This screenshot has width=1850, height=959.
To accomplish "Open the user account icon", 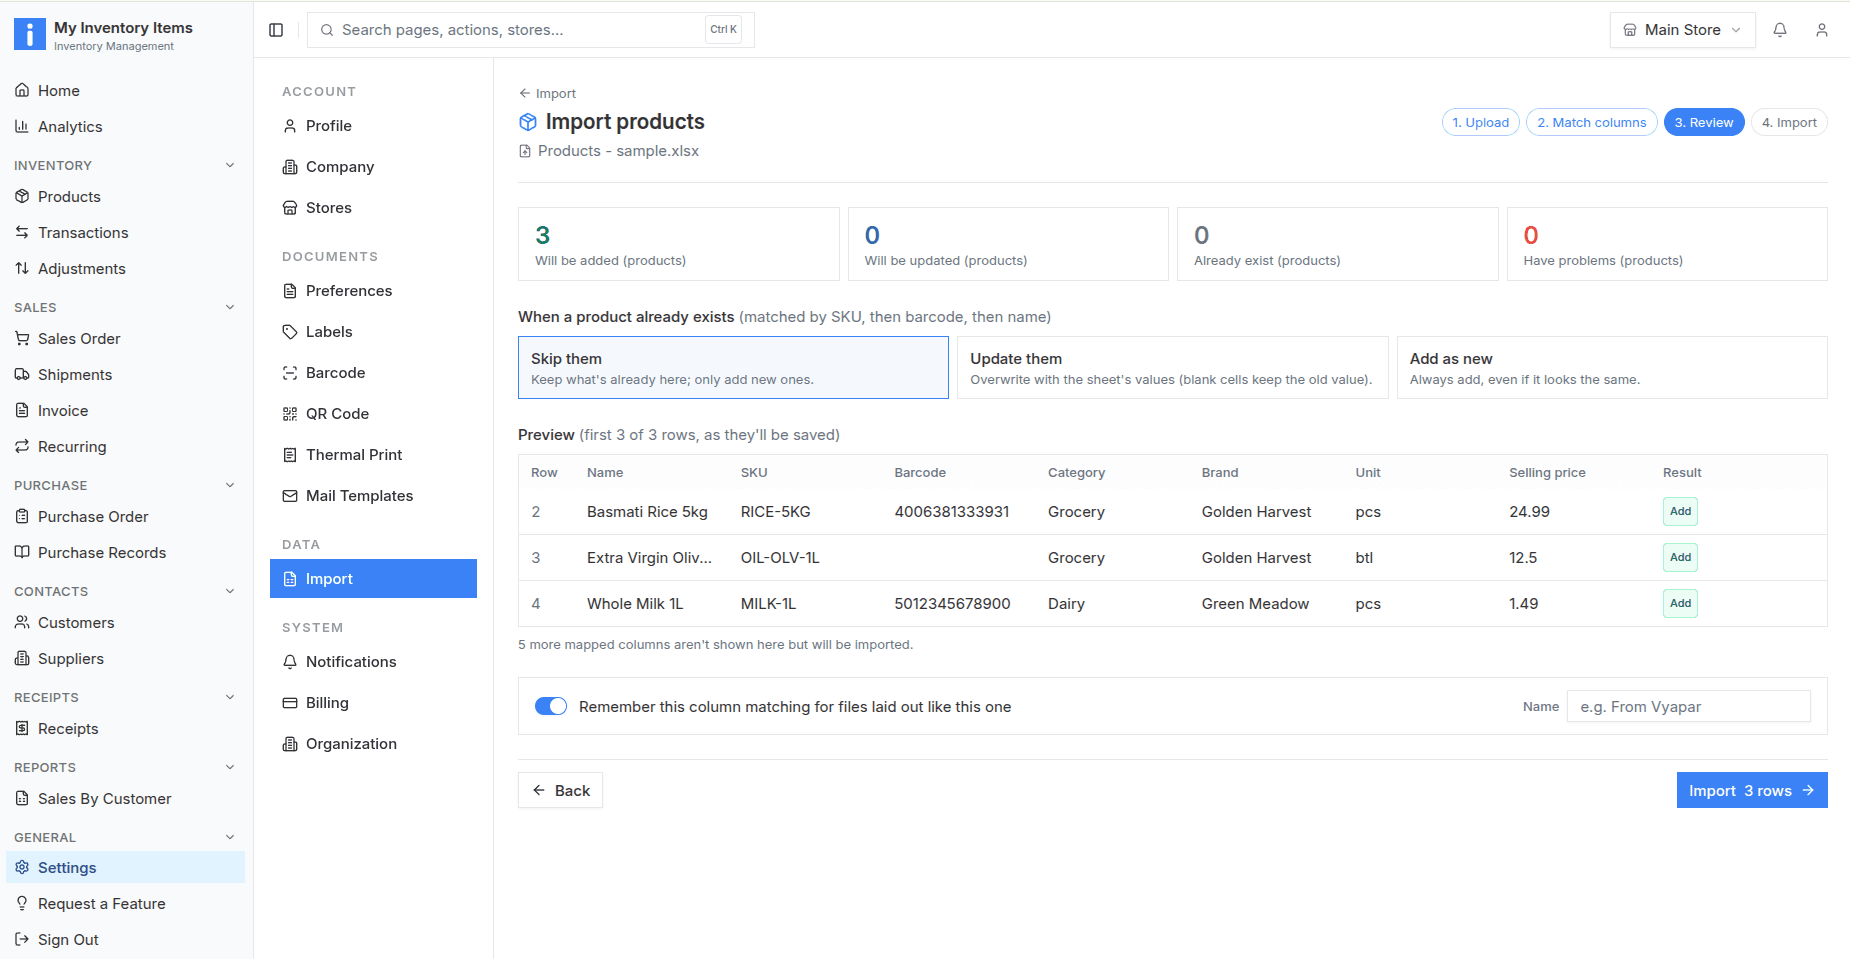I will point(1822,30).
